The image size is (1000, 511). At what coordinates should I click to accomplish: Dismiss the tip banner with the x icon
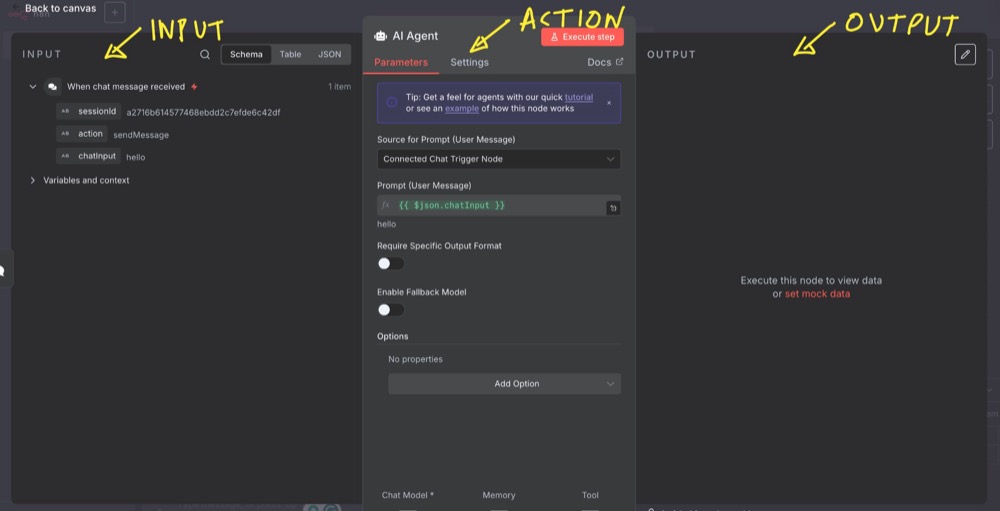(x=608, y=103)
